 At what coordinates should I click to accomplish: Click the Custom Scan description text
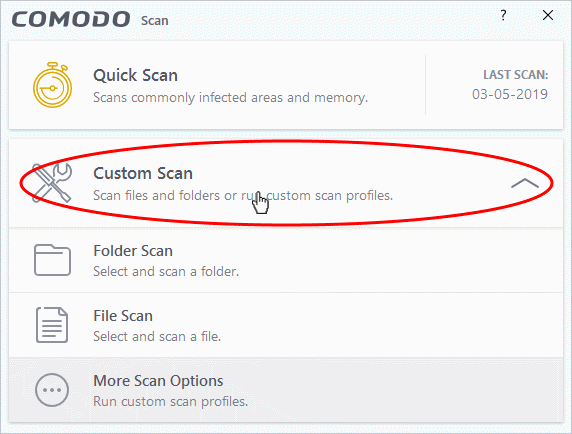(x=243, y=195)
